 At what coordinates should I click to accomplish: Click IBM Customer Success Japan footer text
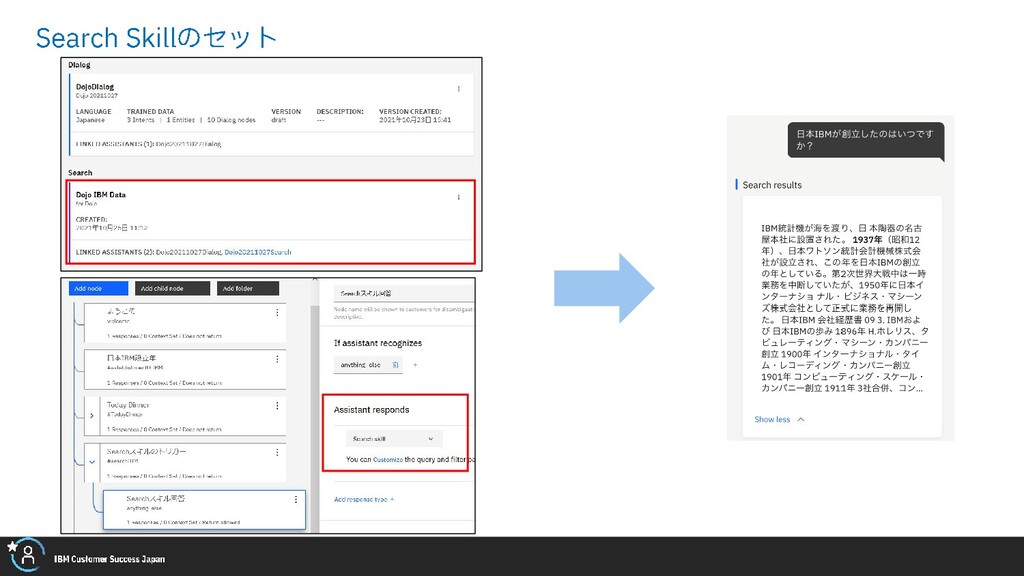tap(110, 559)
